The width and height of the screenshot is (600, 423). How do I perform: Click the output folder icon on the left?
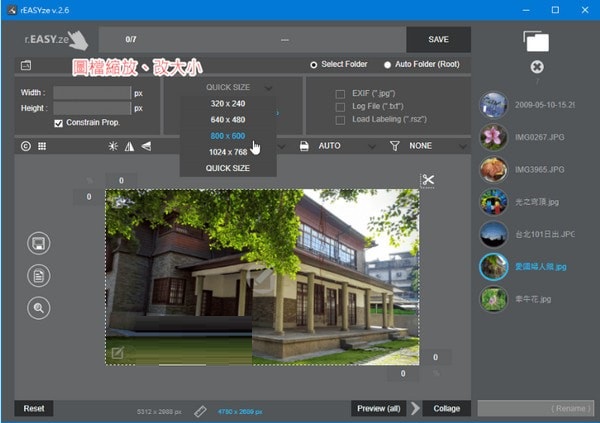(x=26, y=65)
